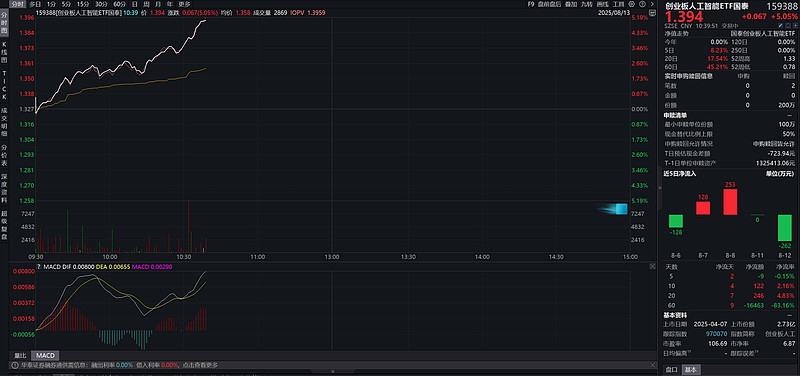Click the floating blue assistant widget
Image resolution: width=800 pixels, height=376 pixels.
coord(615,208)
